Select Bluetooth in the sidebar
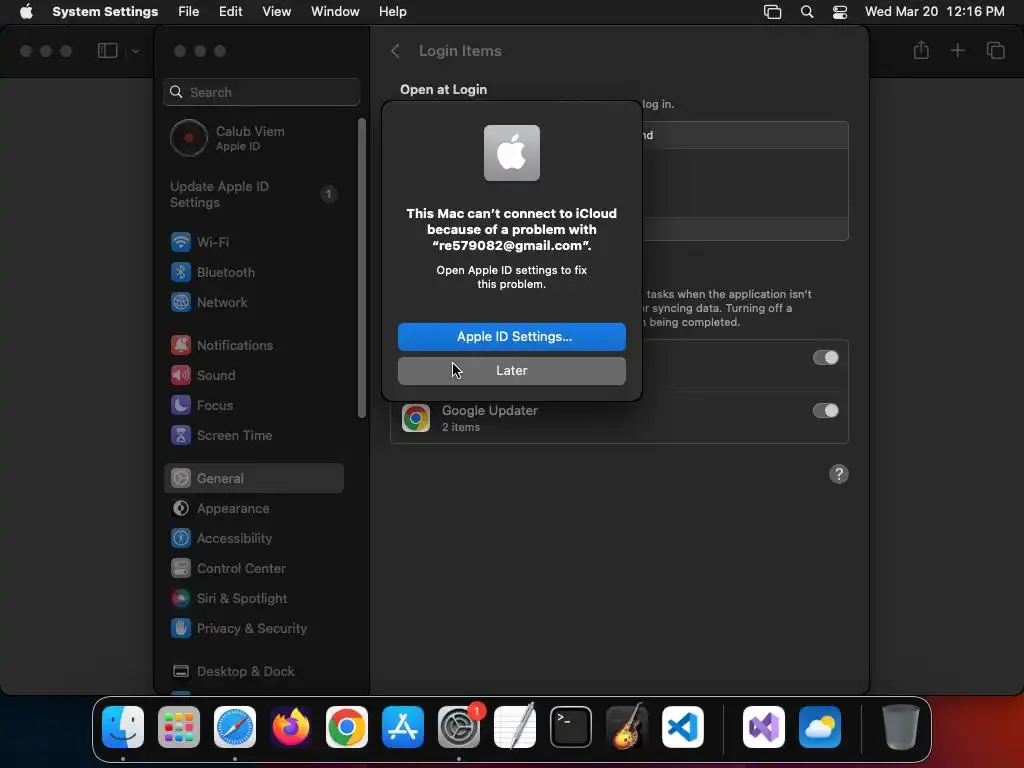 pyautogui.click(x=255, y=272)
